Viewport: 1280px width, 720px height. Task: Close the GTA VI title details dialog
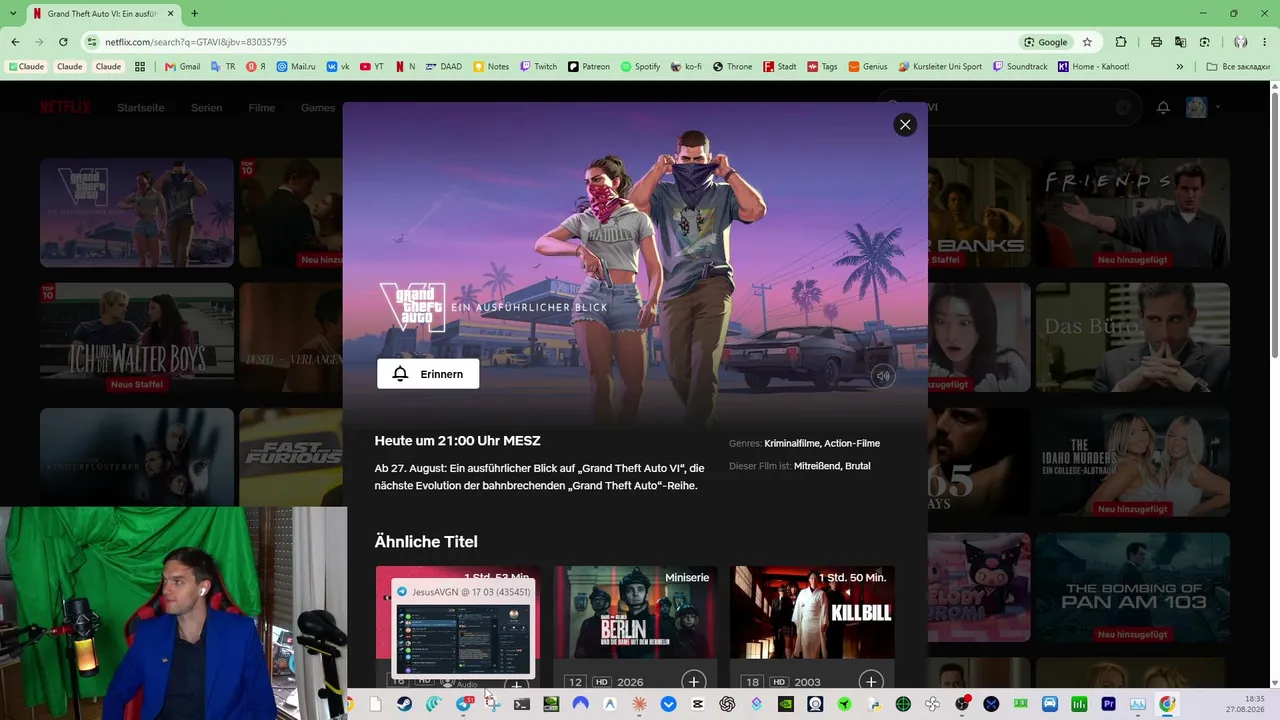[905, 125]
